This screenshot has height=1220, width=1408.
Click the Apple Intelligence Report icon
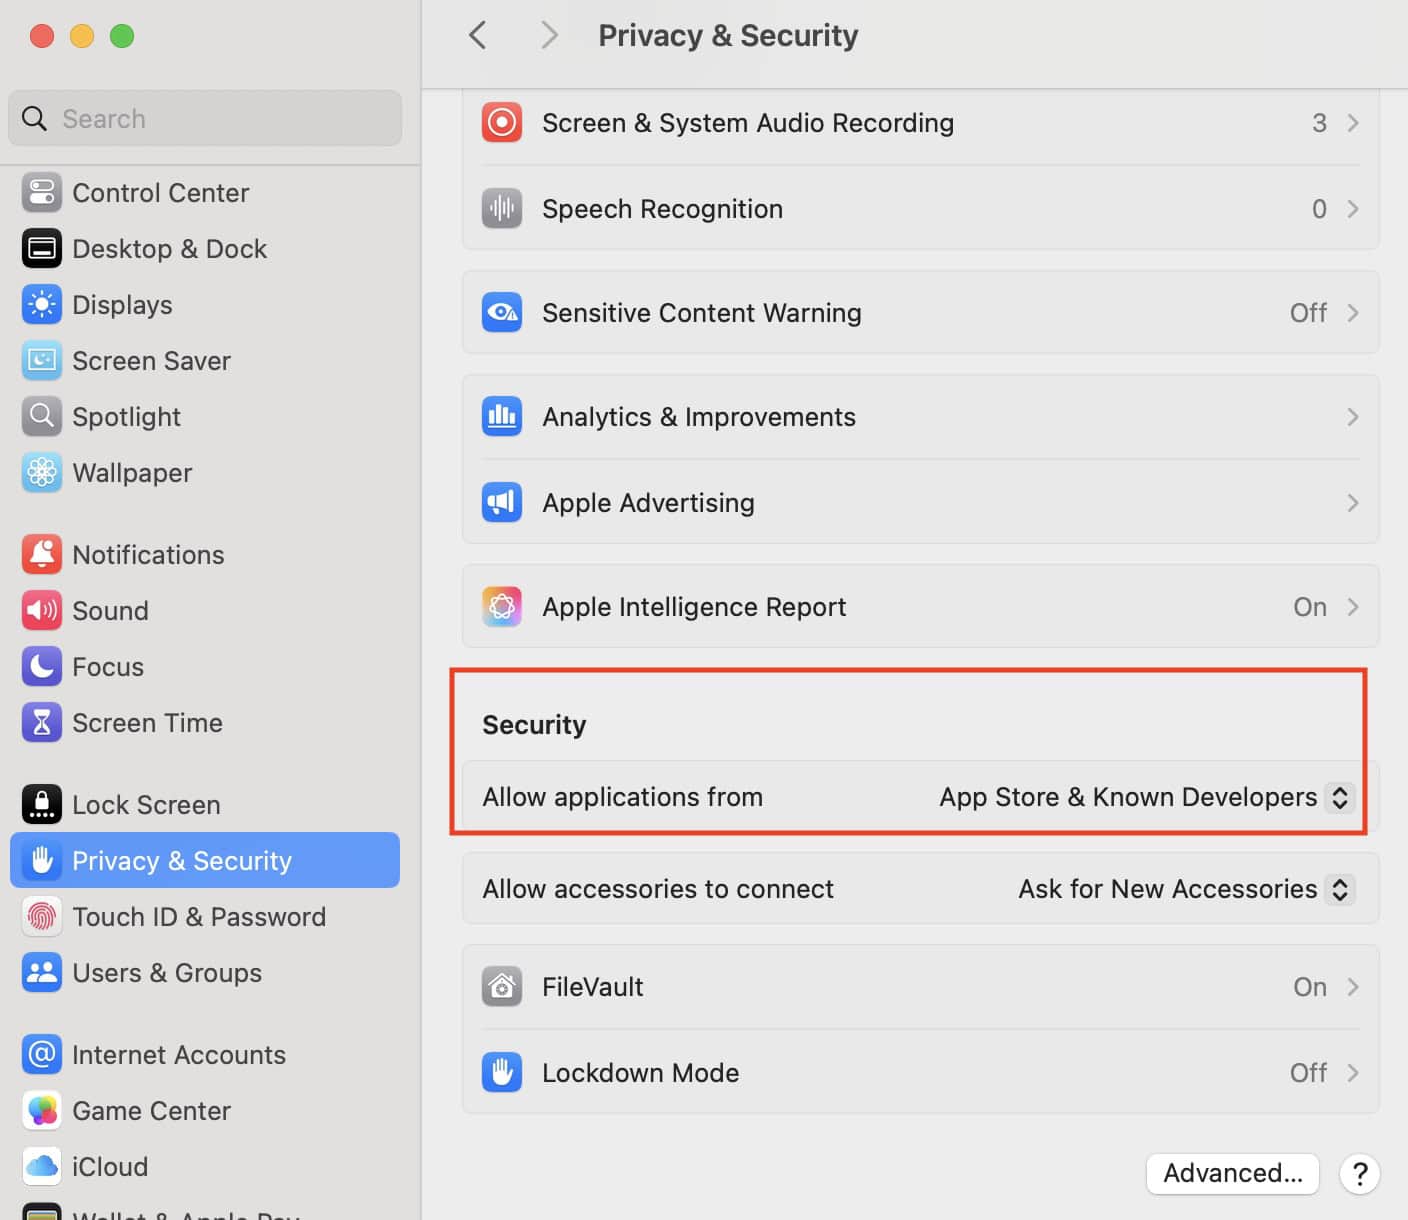click(502, 607)
